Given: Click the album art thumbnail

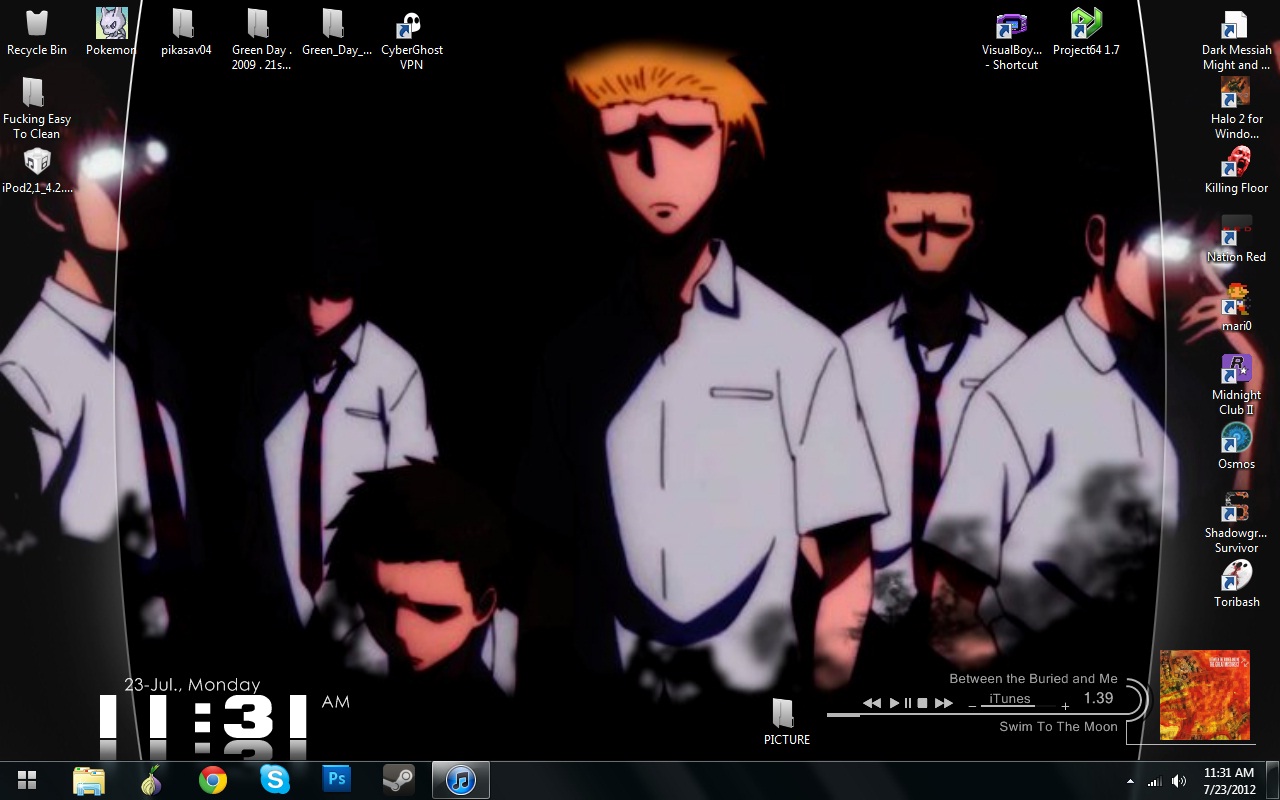Looking at the screenshot, I should 1204,695.
